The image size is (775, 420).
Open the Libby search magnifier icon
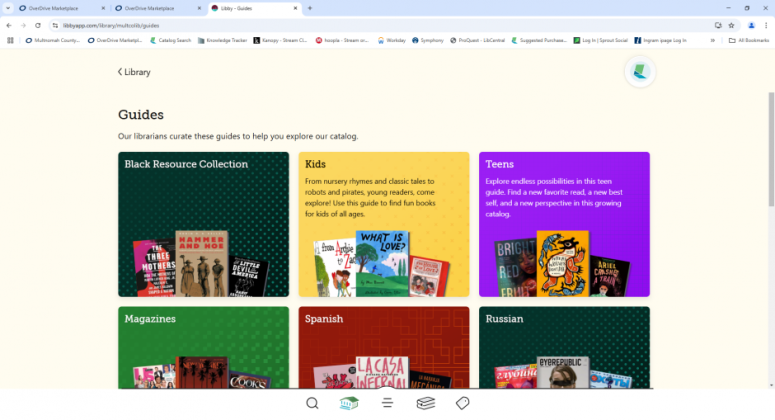coord(312,403)
